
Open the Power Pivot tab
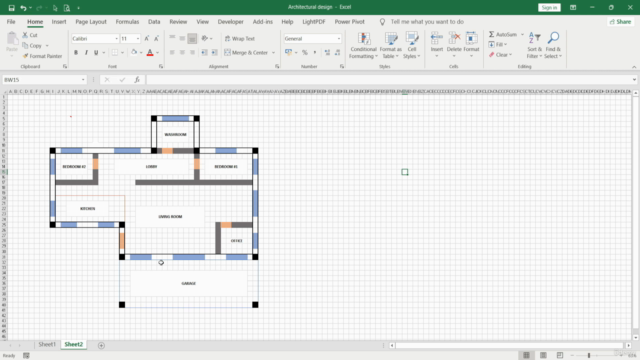(349, 22)
